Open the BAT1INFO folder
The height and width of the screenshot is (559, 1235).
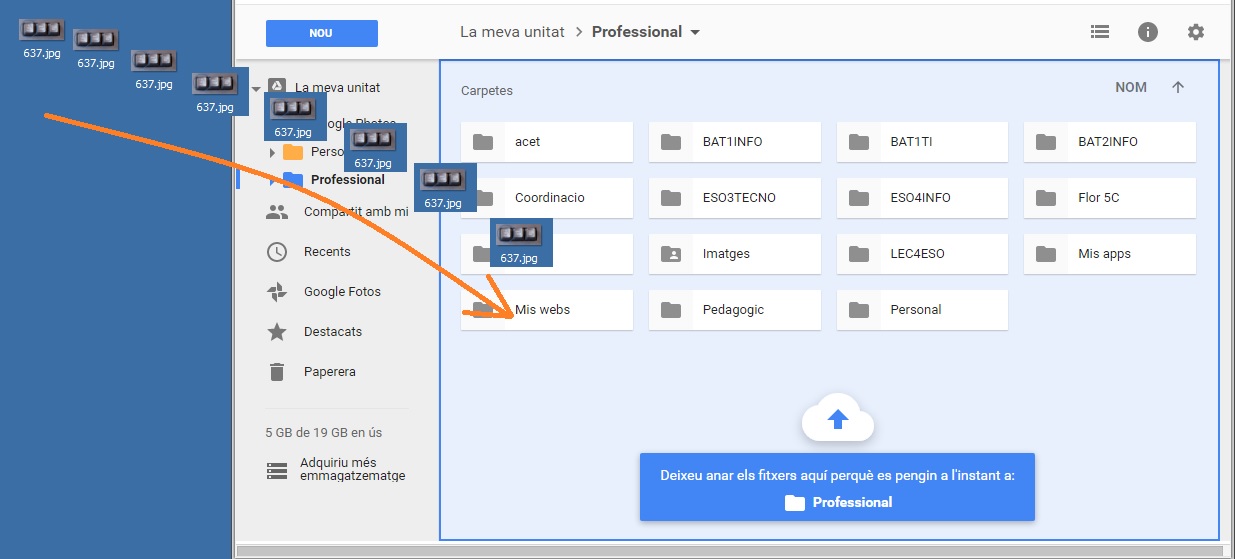(x=735, y=142)
